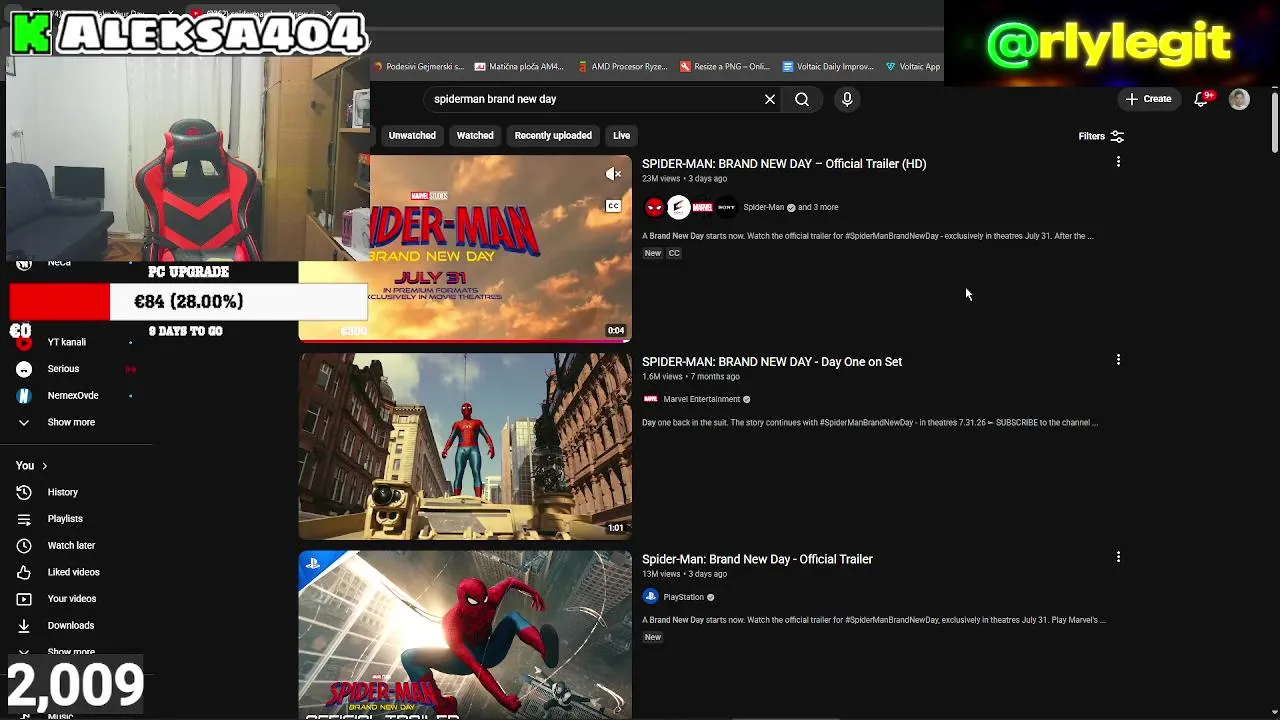The width and height of the screenshot is (1280, 720).
Task: Seek the trailer preview's red progress bar
Action: click(465, 340)
